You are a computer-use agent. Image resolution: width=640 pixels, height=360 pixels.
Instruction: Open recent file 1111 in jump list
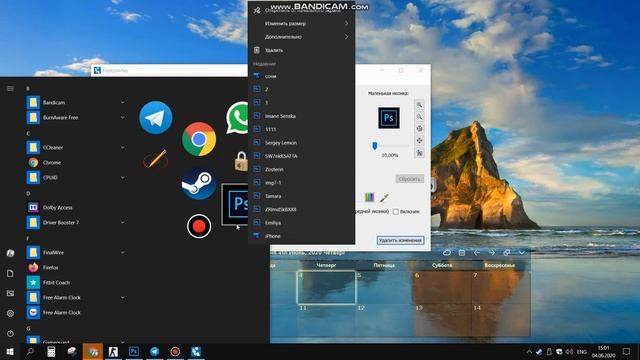click(x=301, y=129)
